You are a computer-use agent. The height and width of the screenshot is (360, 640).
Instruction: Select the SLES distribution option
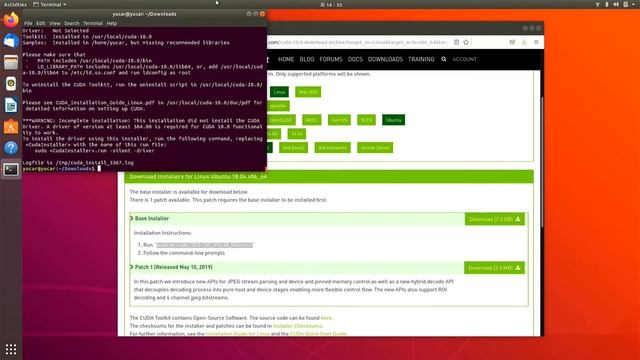tap(367, 120)
